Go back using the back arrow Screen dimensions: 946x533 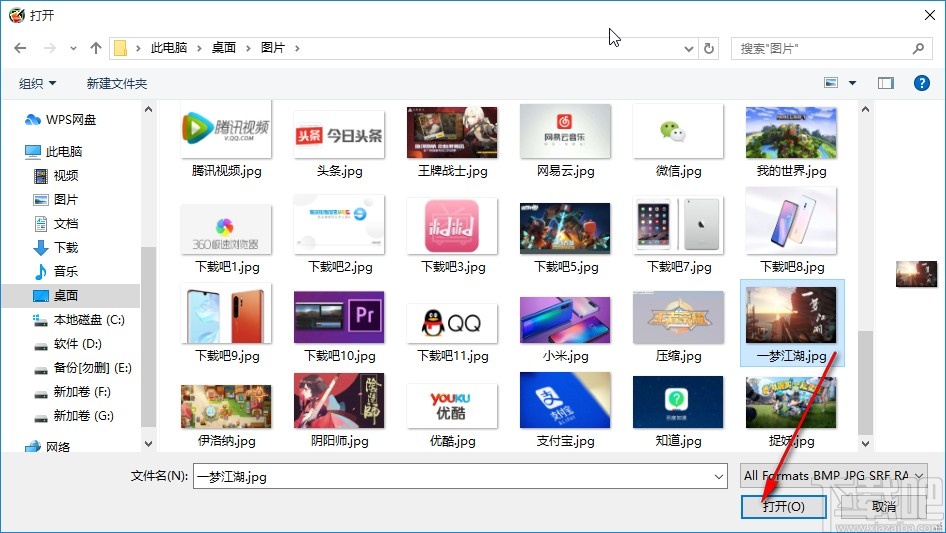click(20, 48)
